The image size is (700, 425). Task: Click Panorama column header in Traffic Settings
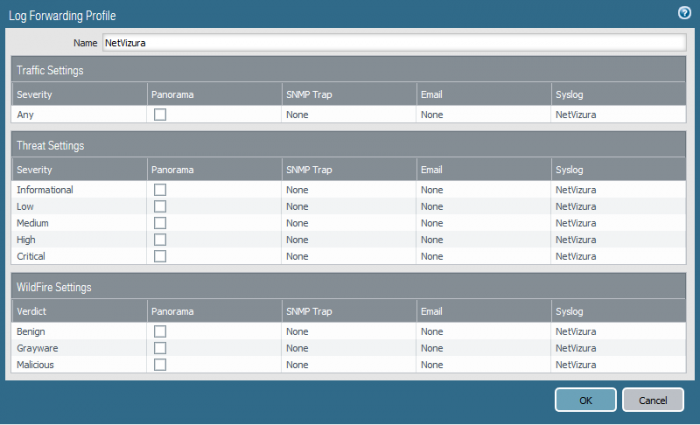215,94
